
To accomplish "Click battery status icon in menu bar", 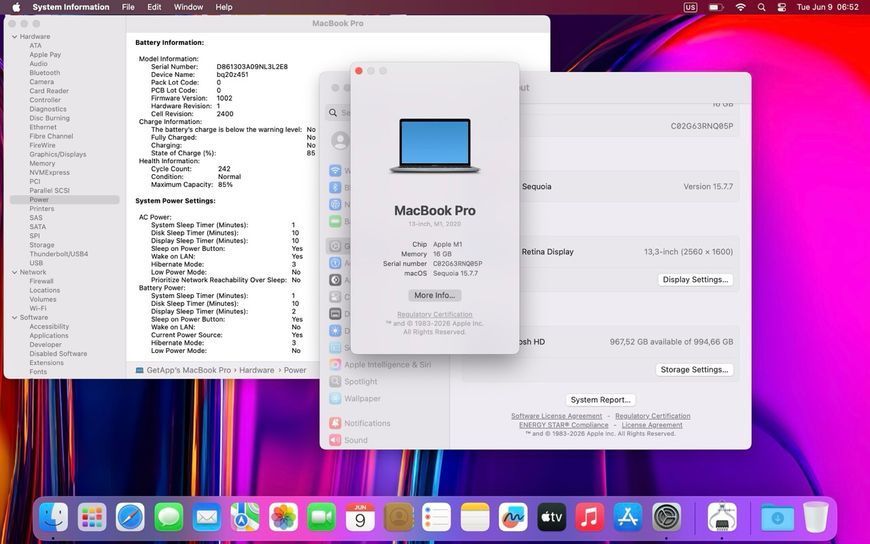I will [716, 7].
